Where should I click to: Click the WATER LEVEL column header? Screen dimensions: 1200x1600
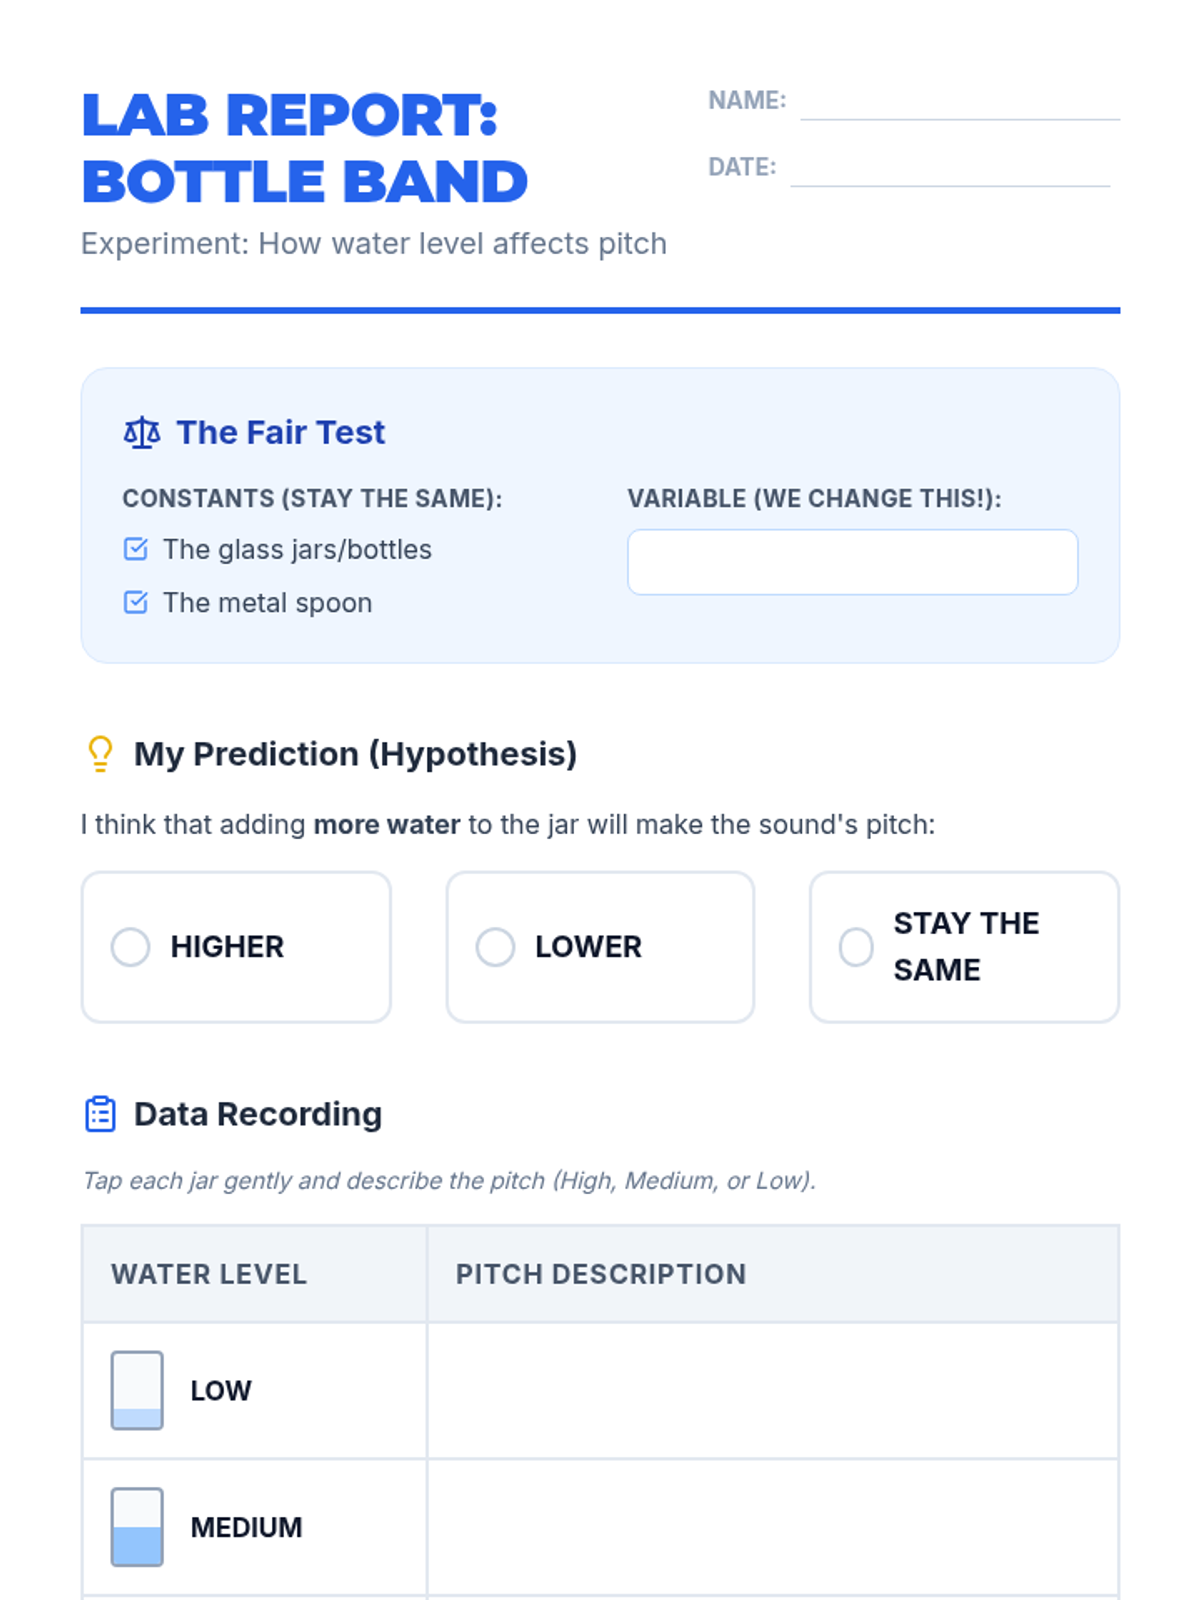(x=209, y=1274)
